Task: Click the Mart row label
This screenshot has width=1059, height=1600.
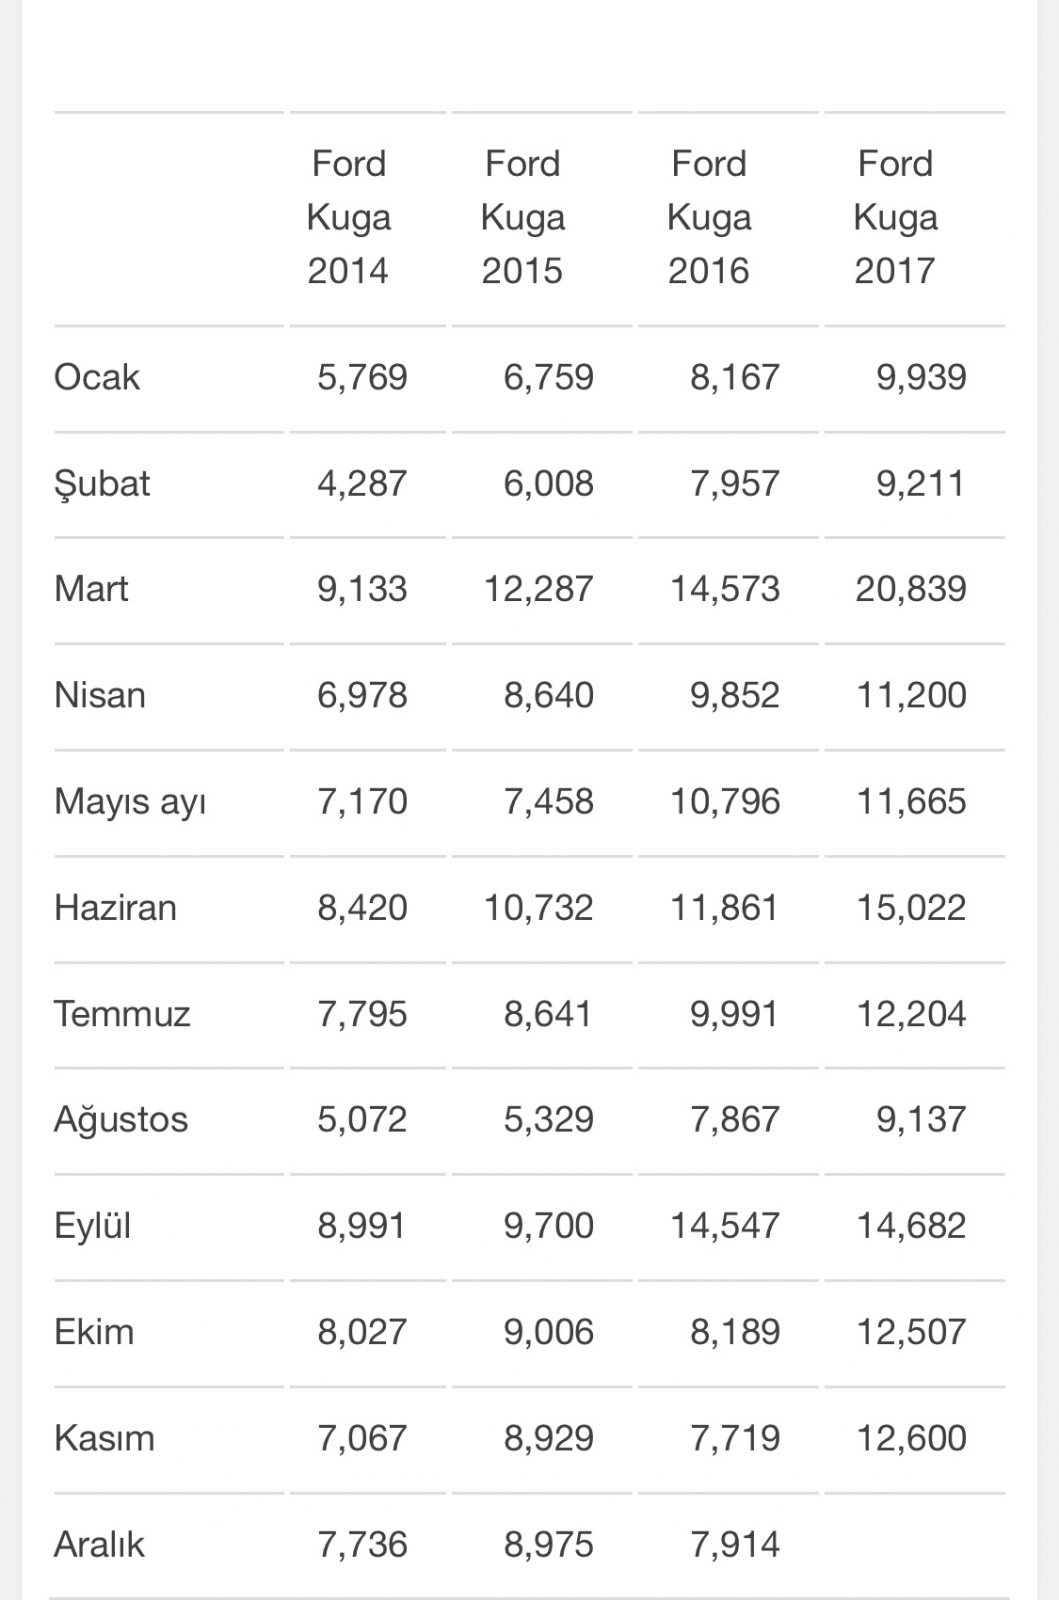Action: tap(91, 589)
